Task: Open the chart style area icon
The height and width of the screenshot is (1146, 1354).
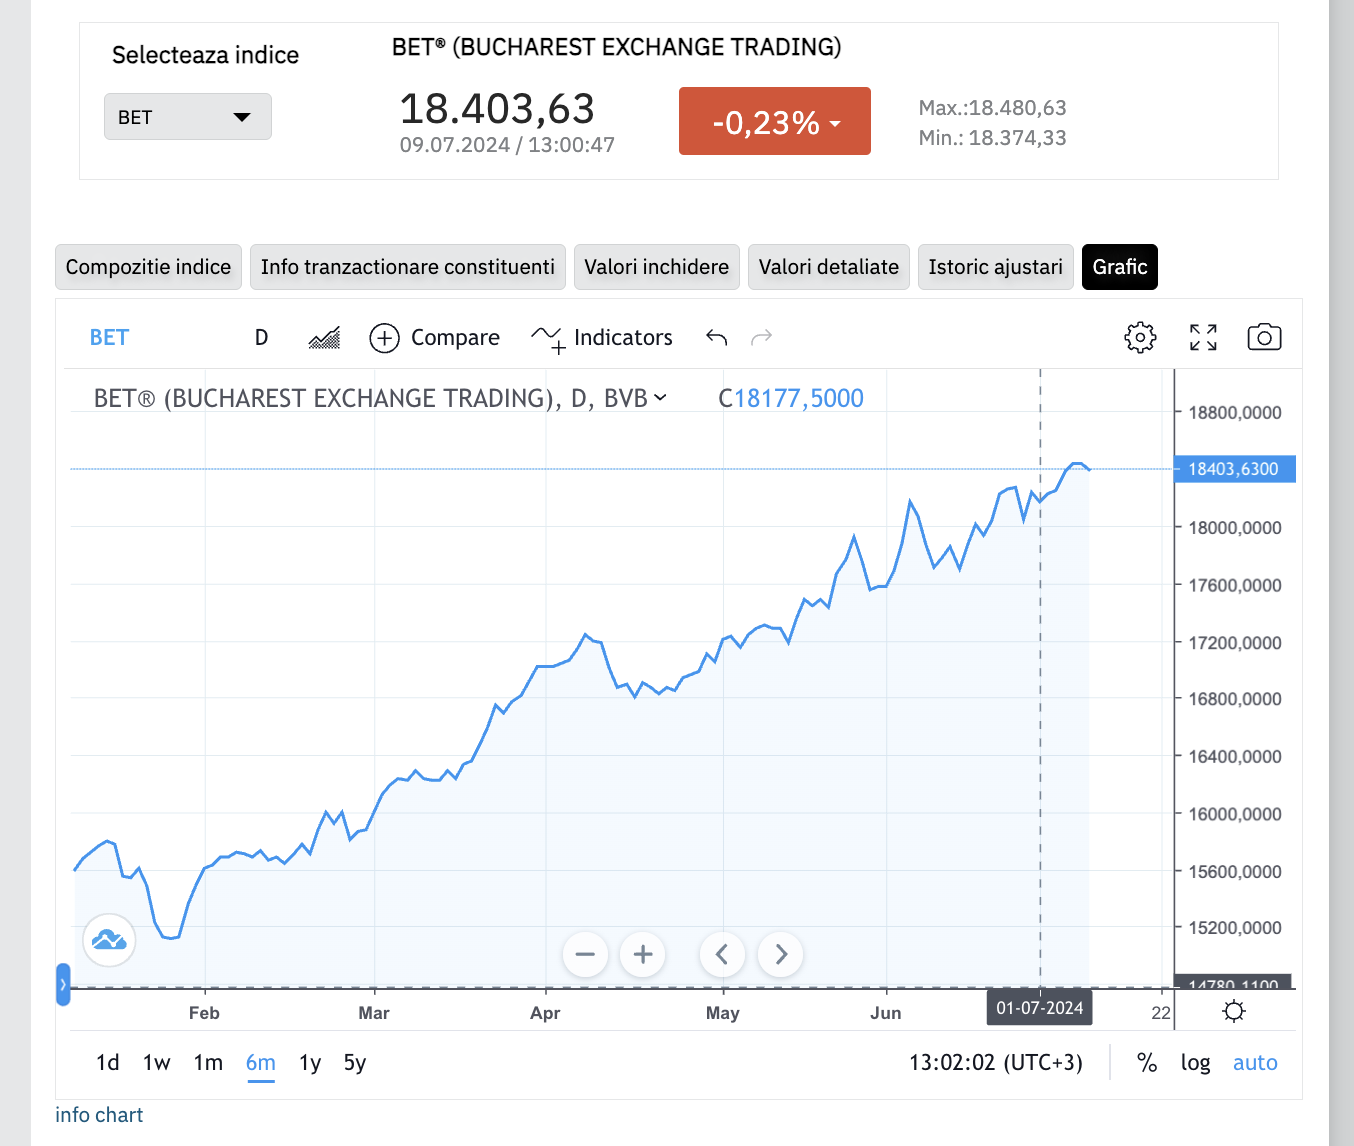Action: click(x=324, y=338)
